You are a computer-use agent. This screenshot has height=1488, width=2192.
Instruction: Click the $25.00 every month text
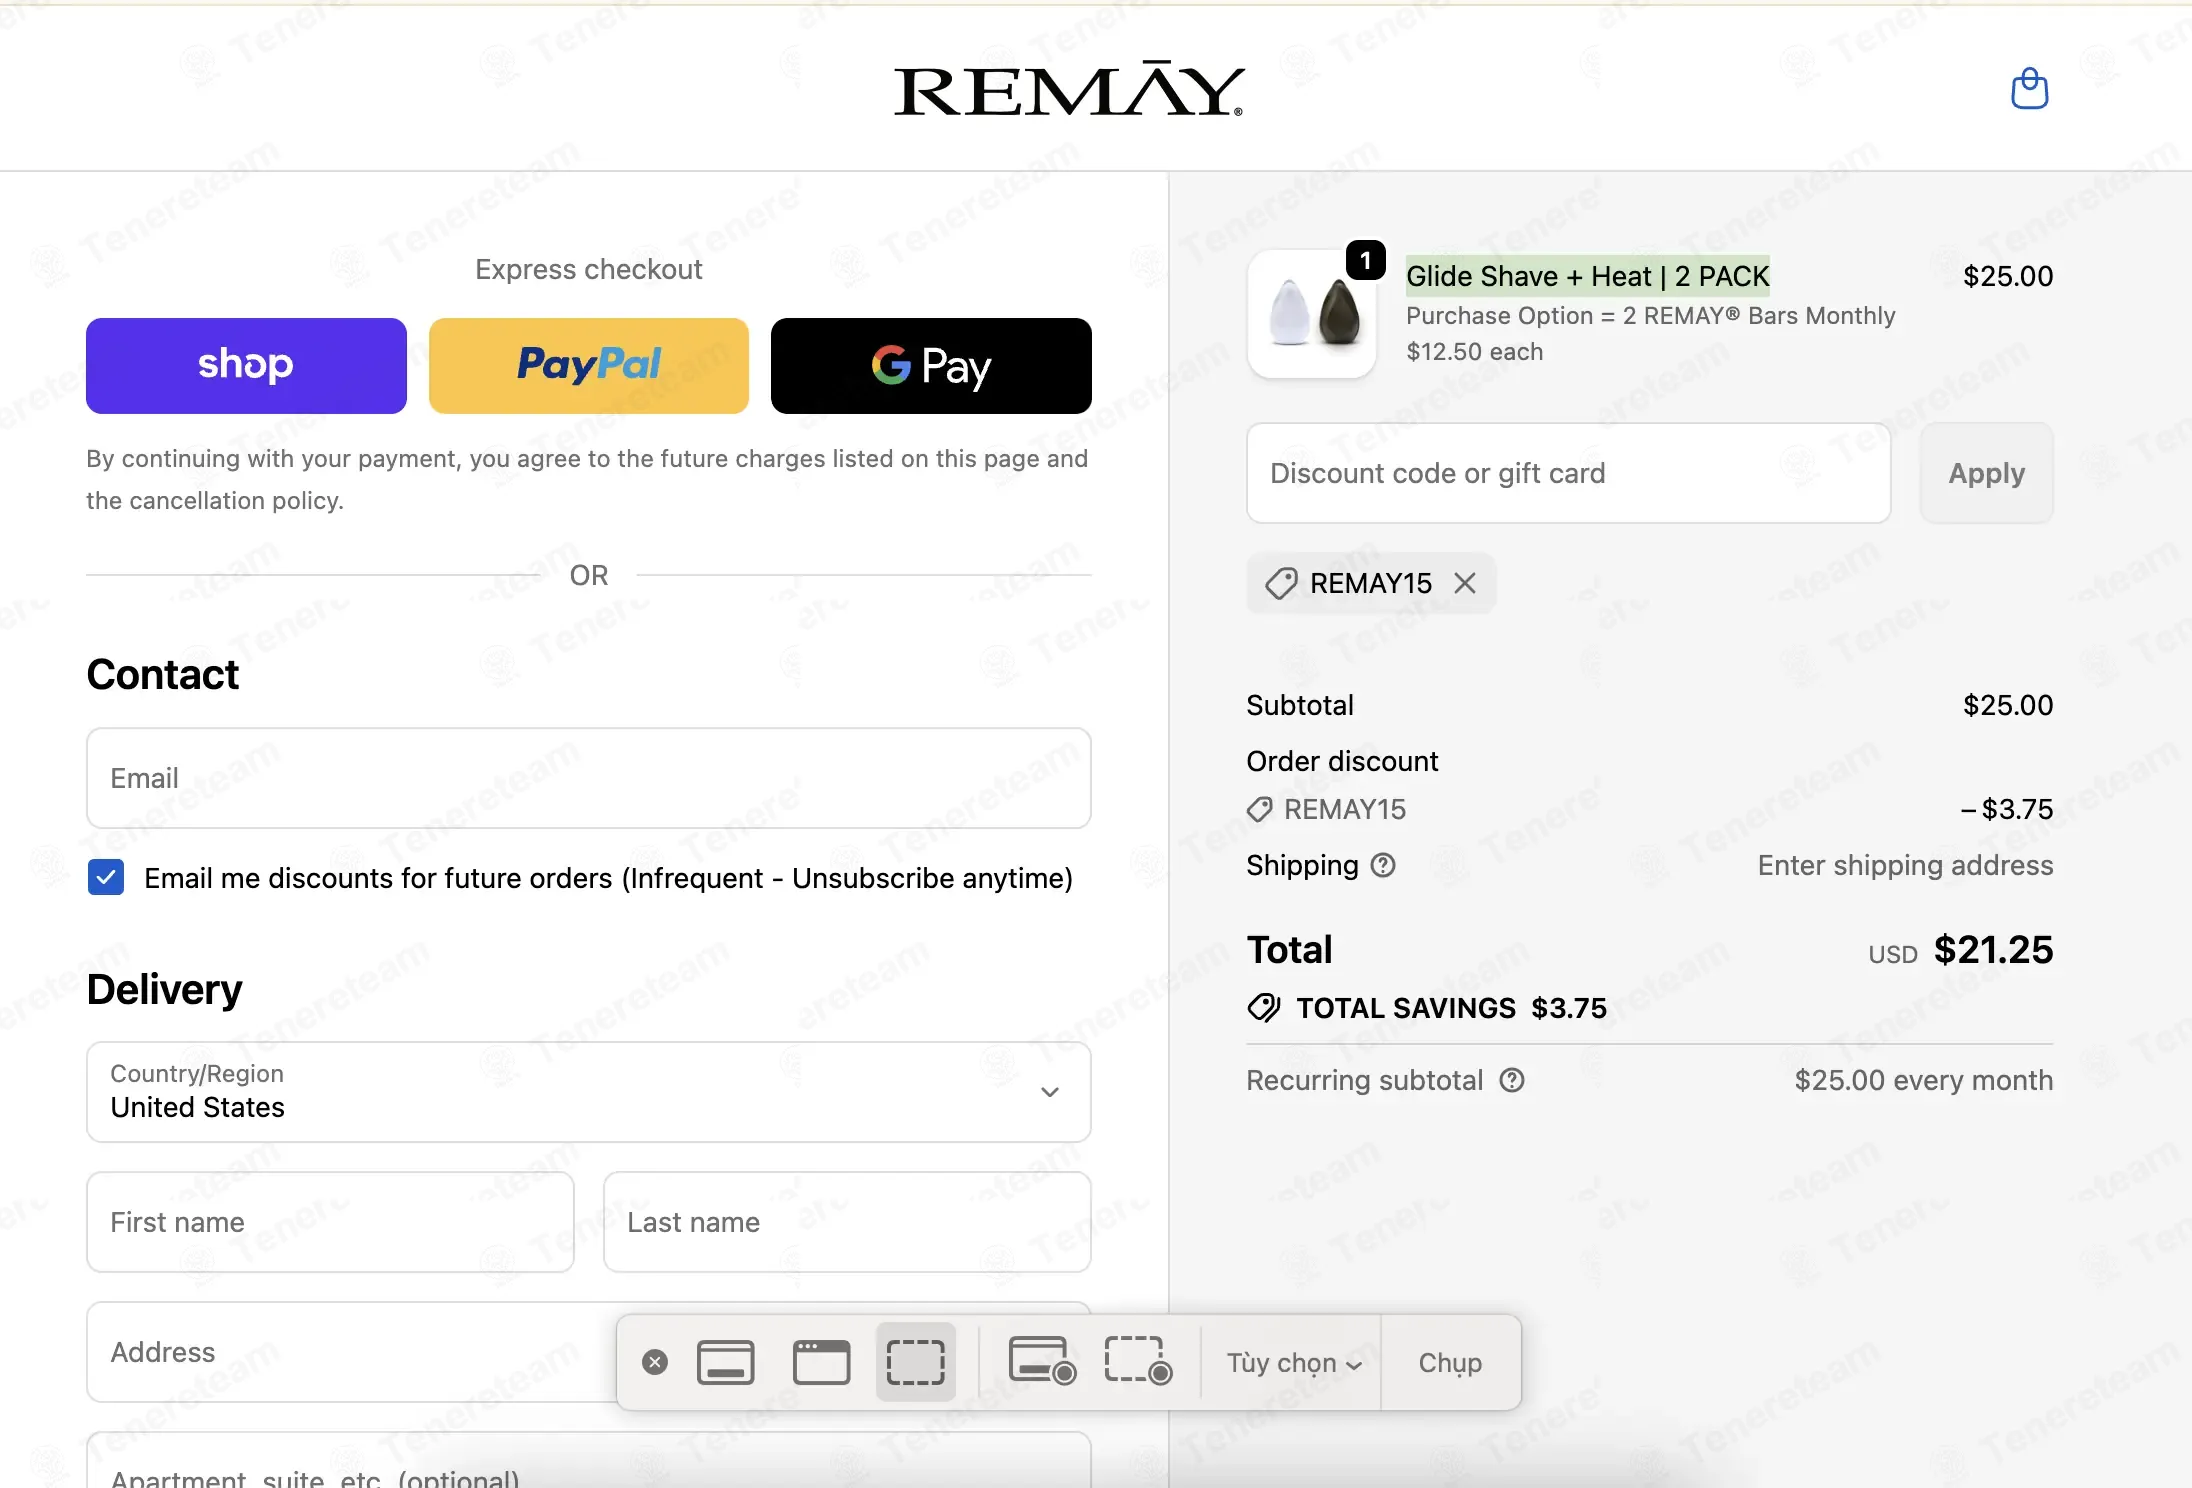(1924, 1080)
